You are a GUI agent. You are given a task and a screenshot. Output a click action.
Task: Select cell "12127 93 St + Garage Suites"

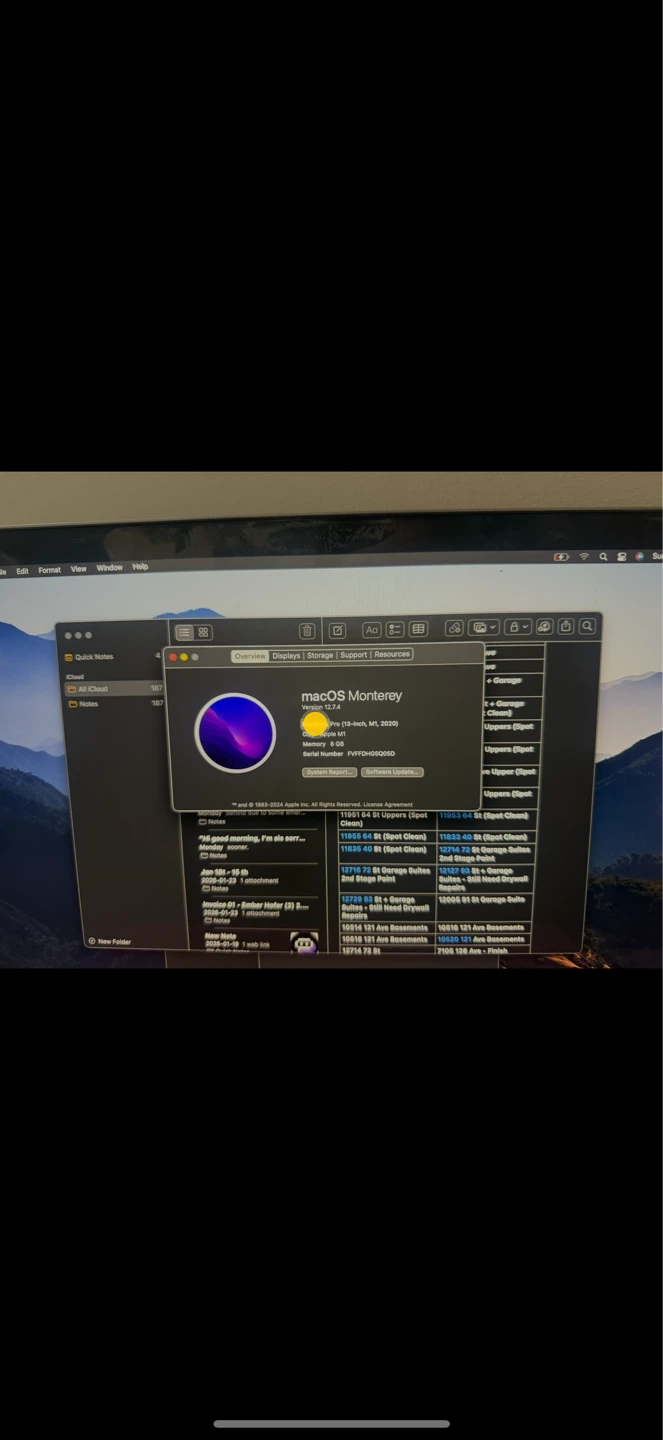(485, 878)
